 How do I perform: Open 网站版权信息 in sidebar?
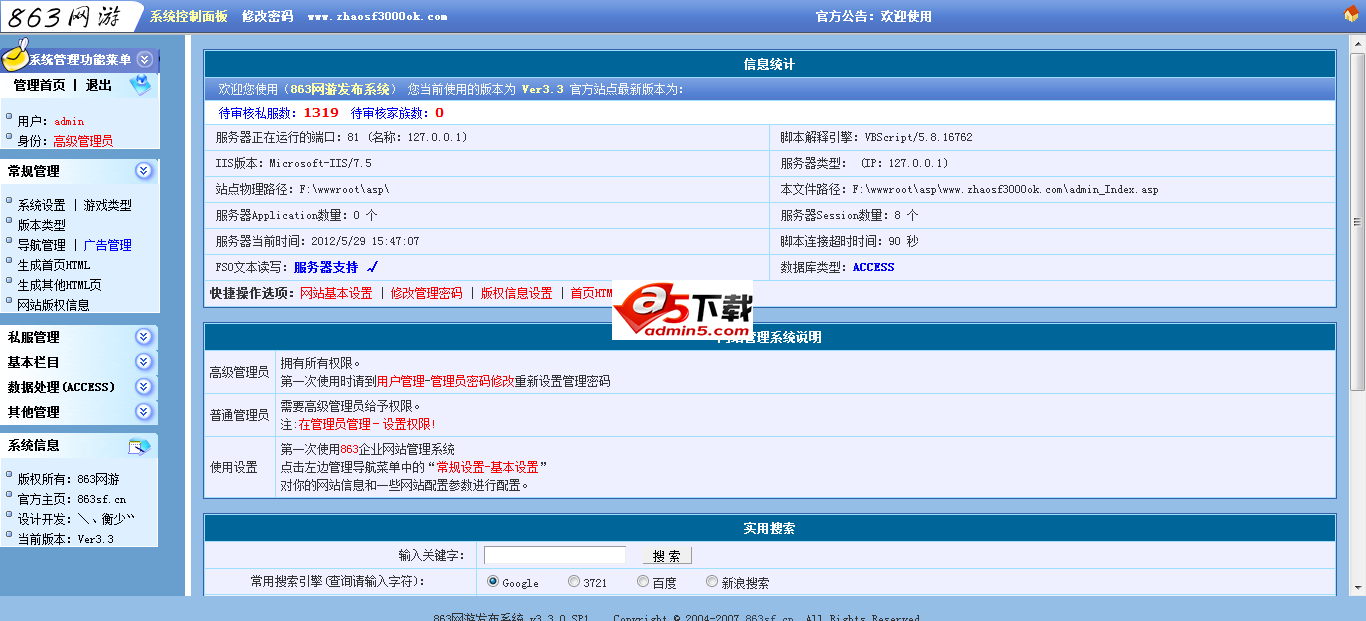click(x=54, y=305)
